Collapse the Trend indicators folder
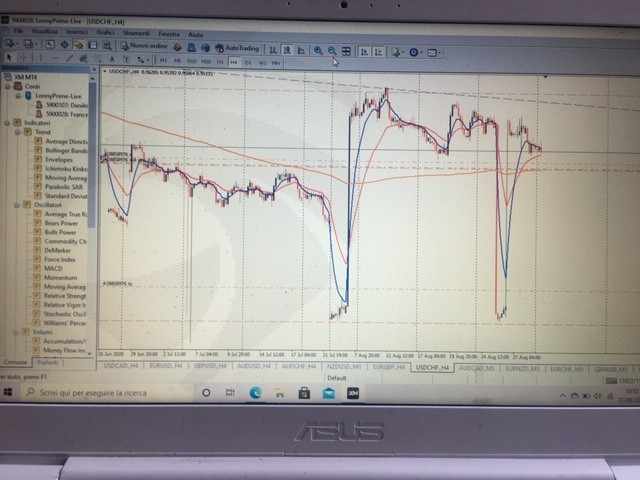Viewport: 640px width, 480px height. [x=18, y=132]
